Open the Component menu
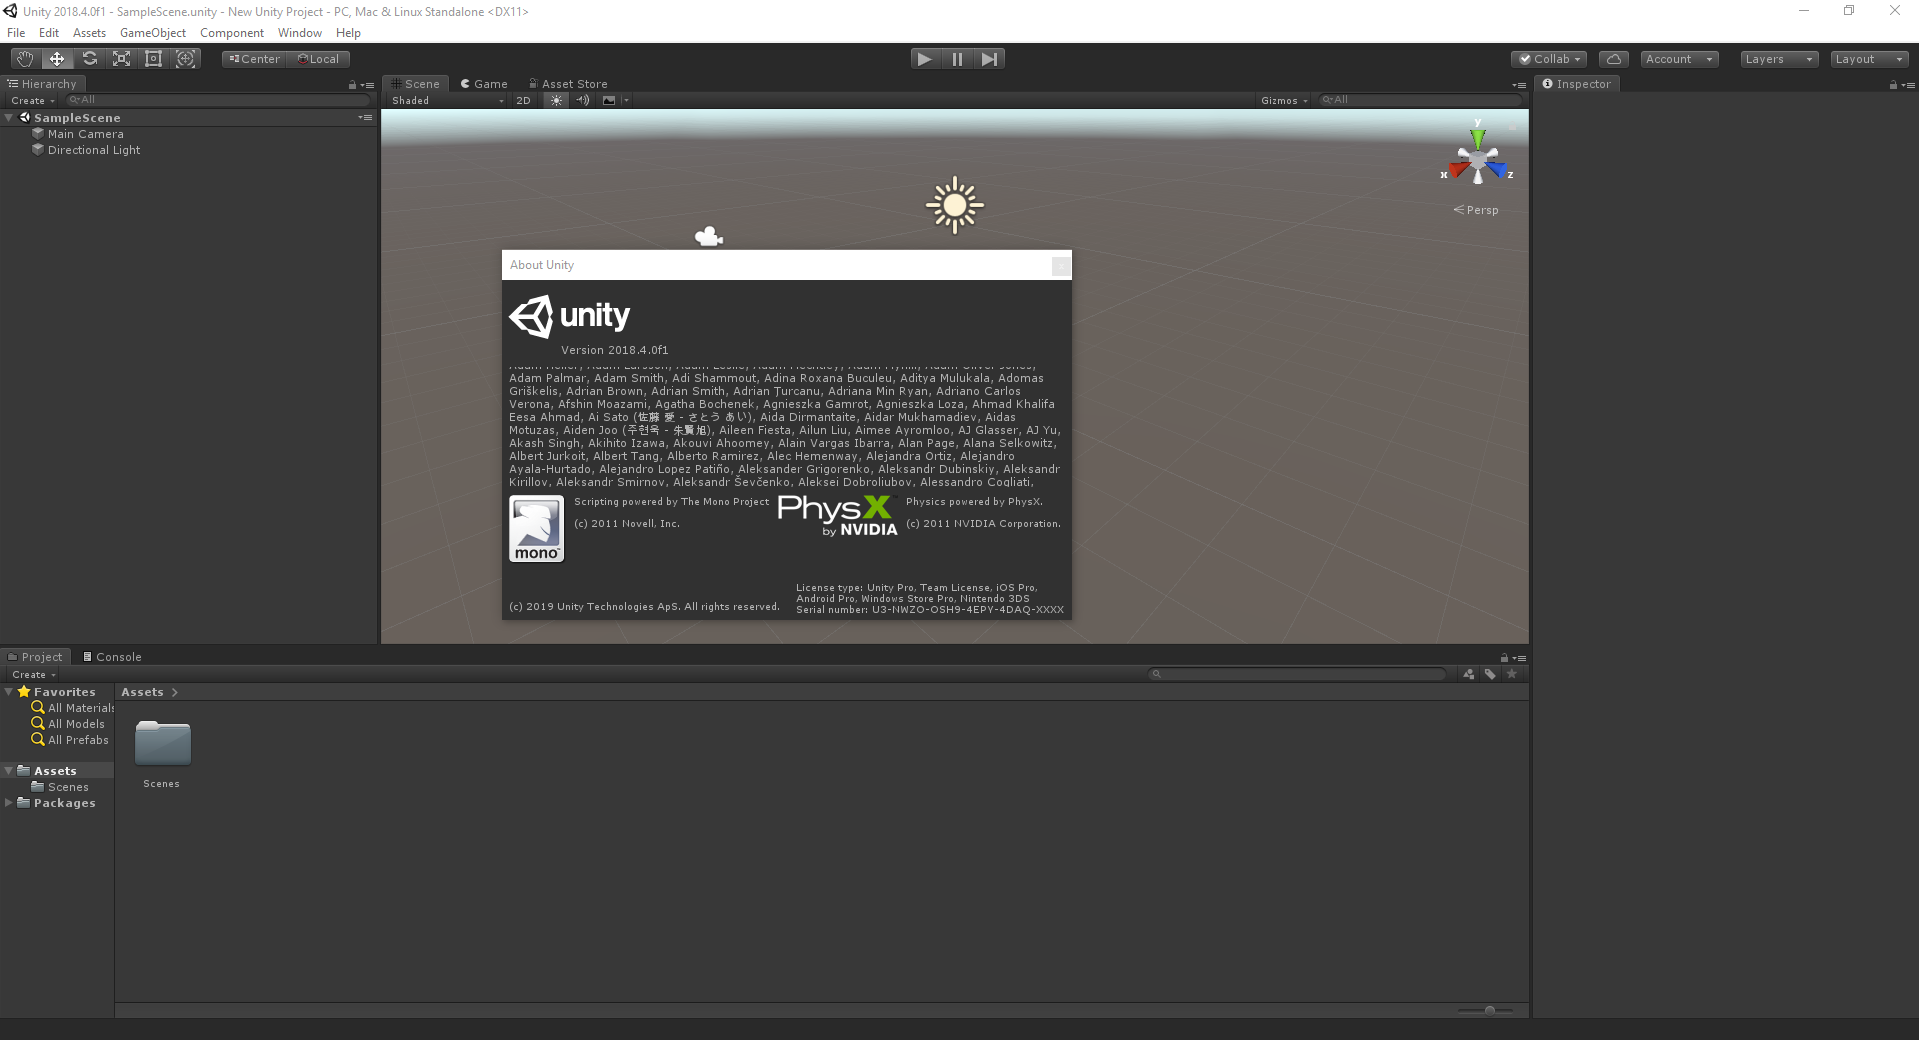 tap(232, 33)
